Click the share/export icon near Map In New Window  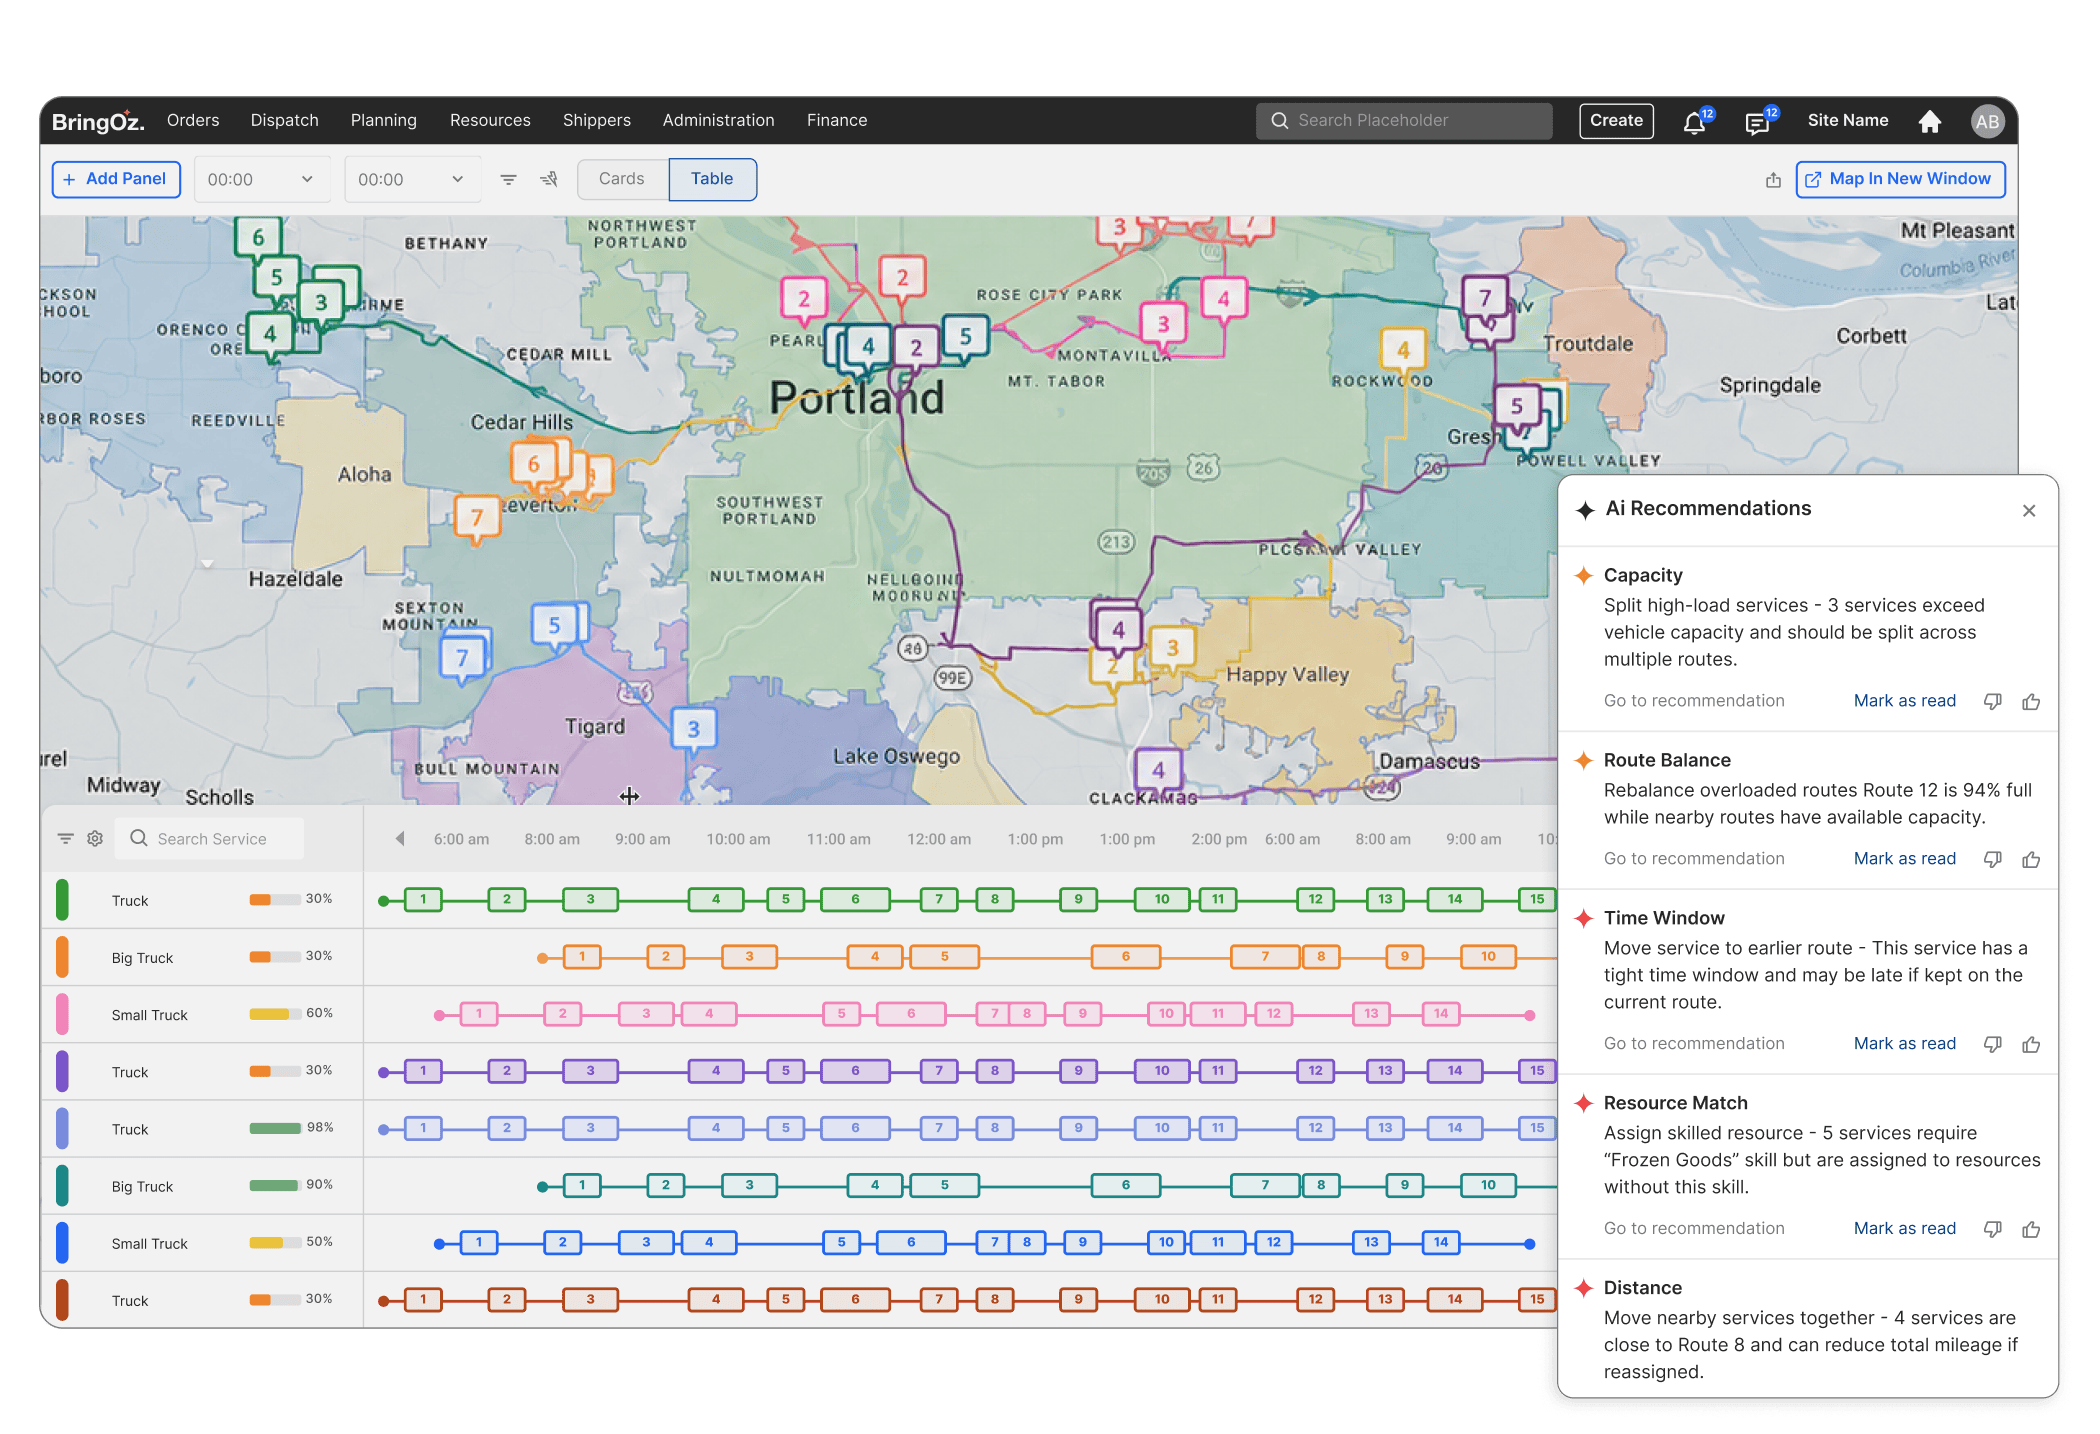pyautogui.click(x=1773, y=180)
